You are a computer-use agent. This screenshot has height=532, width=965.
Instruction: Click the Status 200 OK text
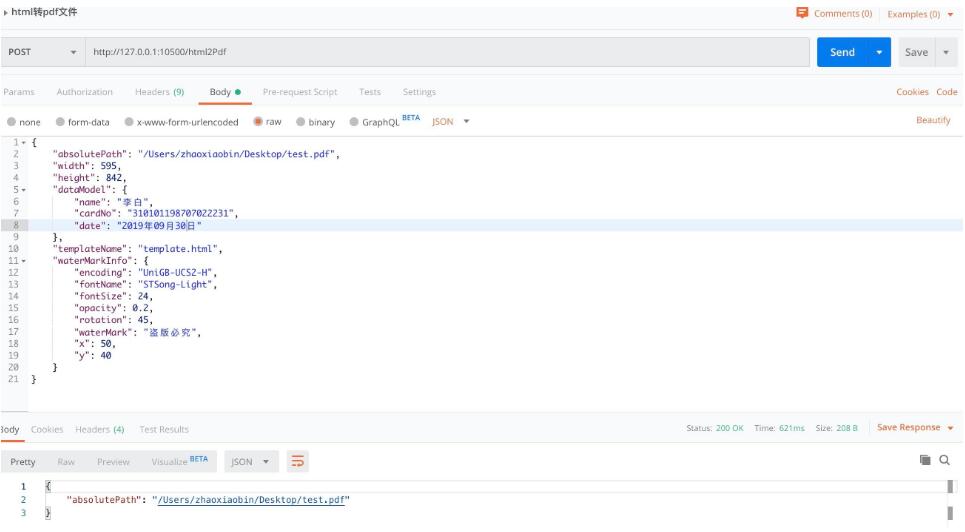click(715, 428)
